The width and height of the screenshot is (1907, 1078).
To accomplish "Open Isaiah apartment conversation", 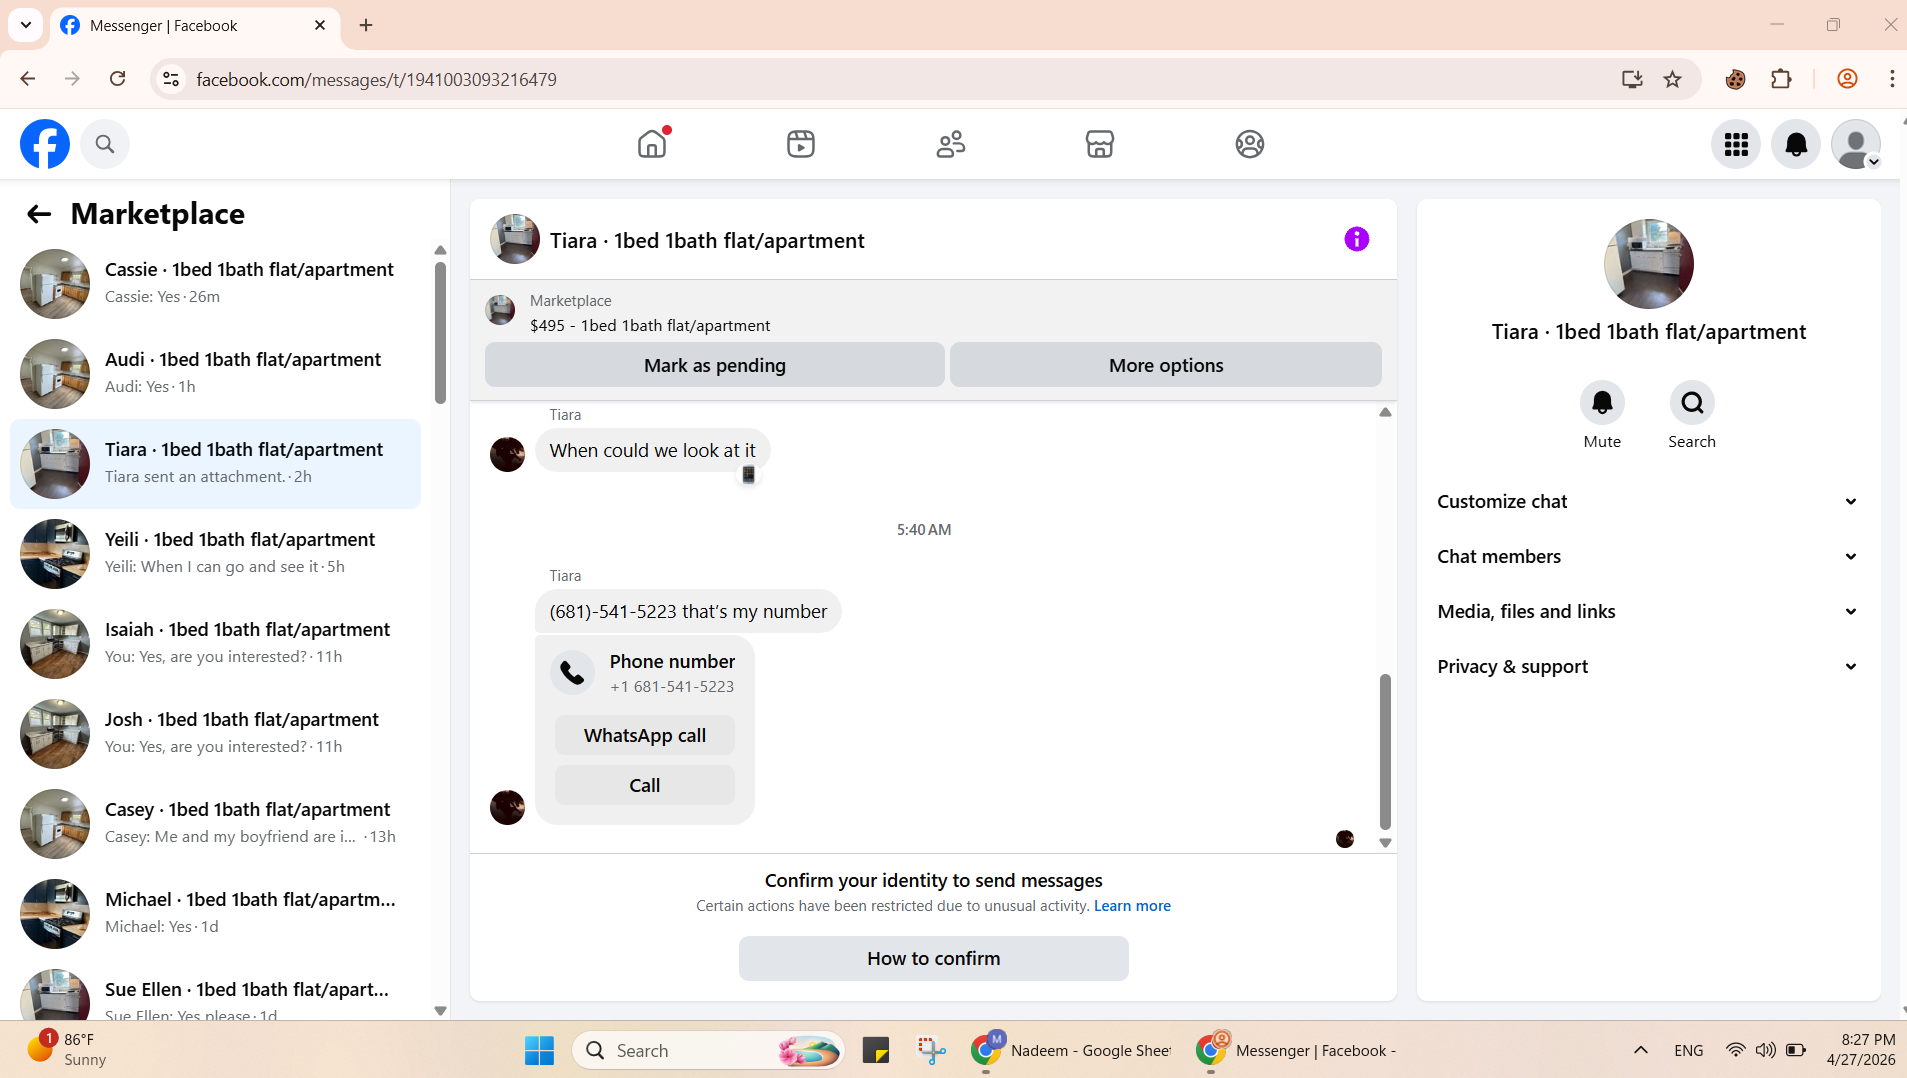I will tap(215, 644).
